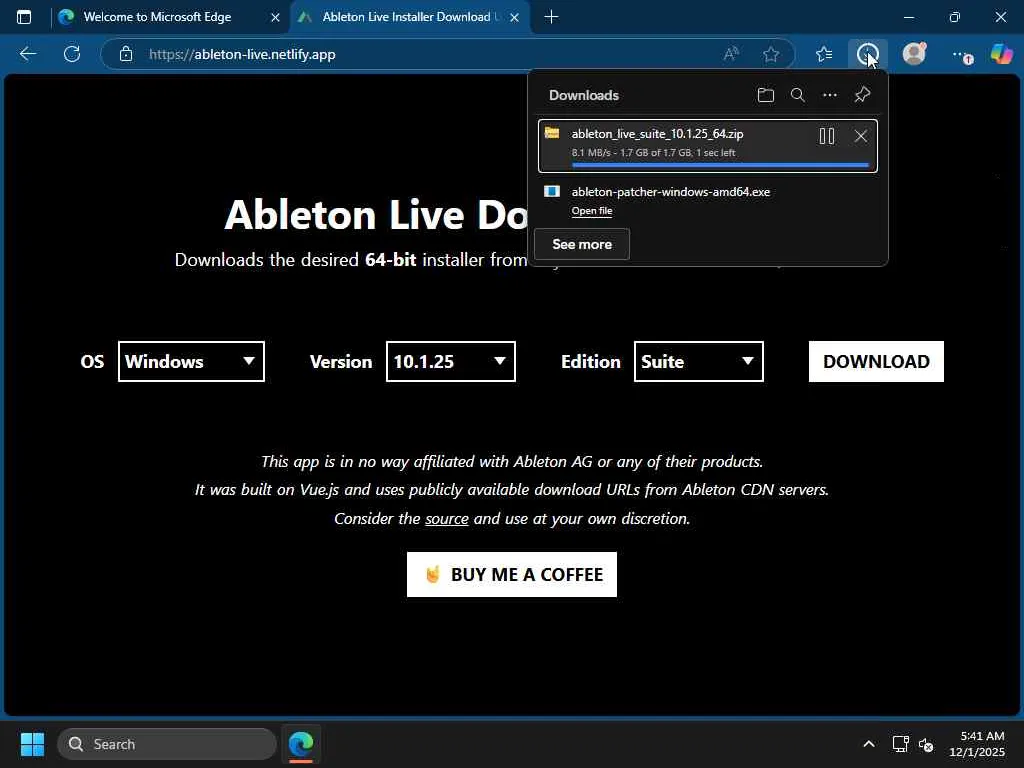The width and height of the screenshot is (1024, 768).
Task: Click the not affiliated disclaimer line
Action: pyautogui.click(x=512, y=462)
